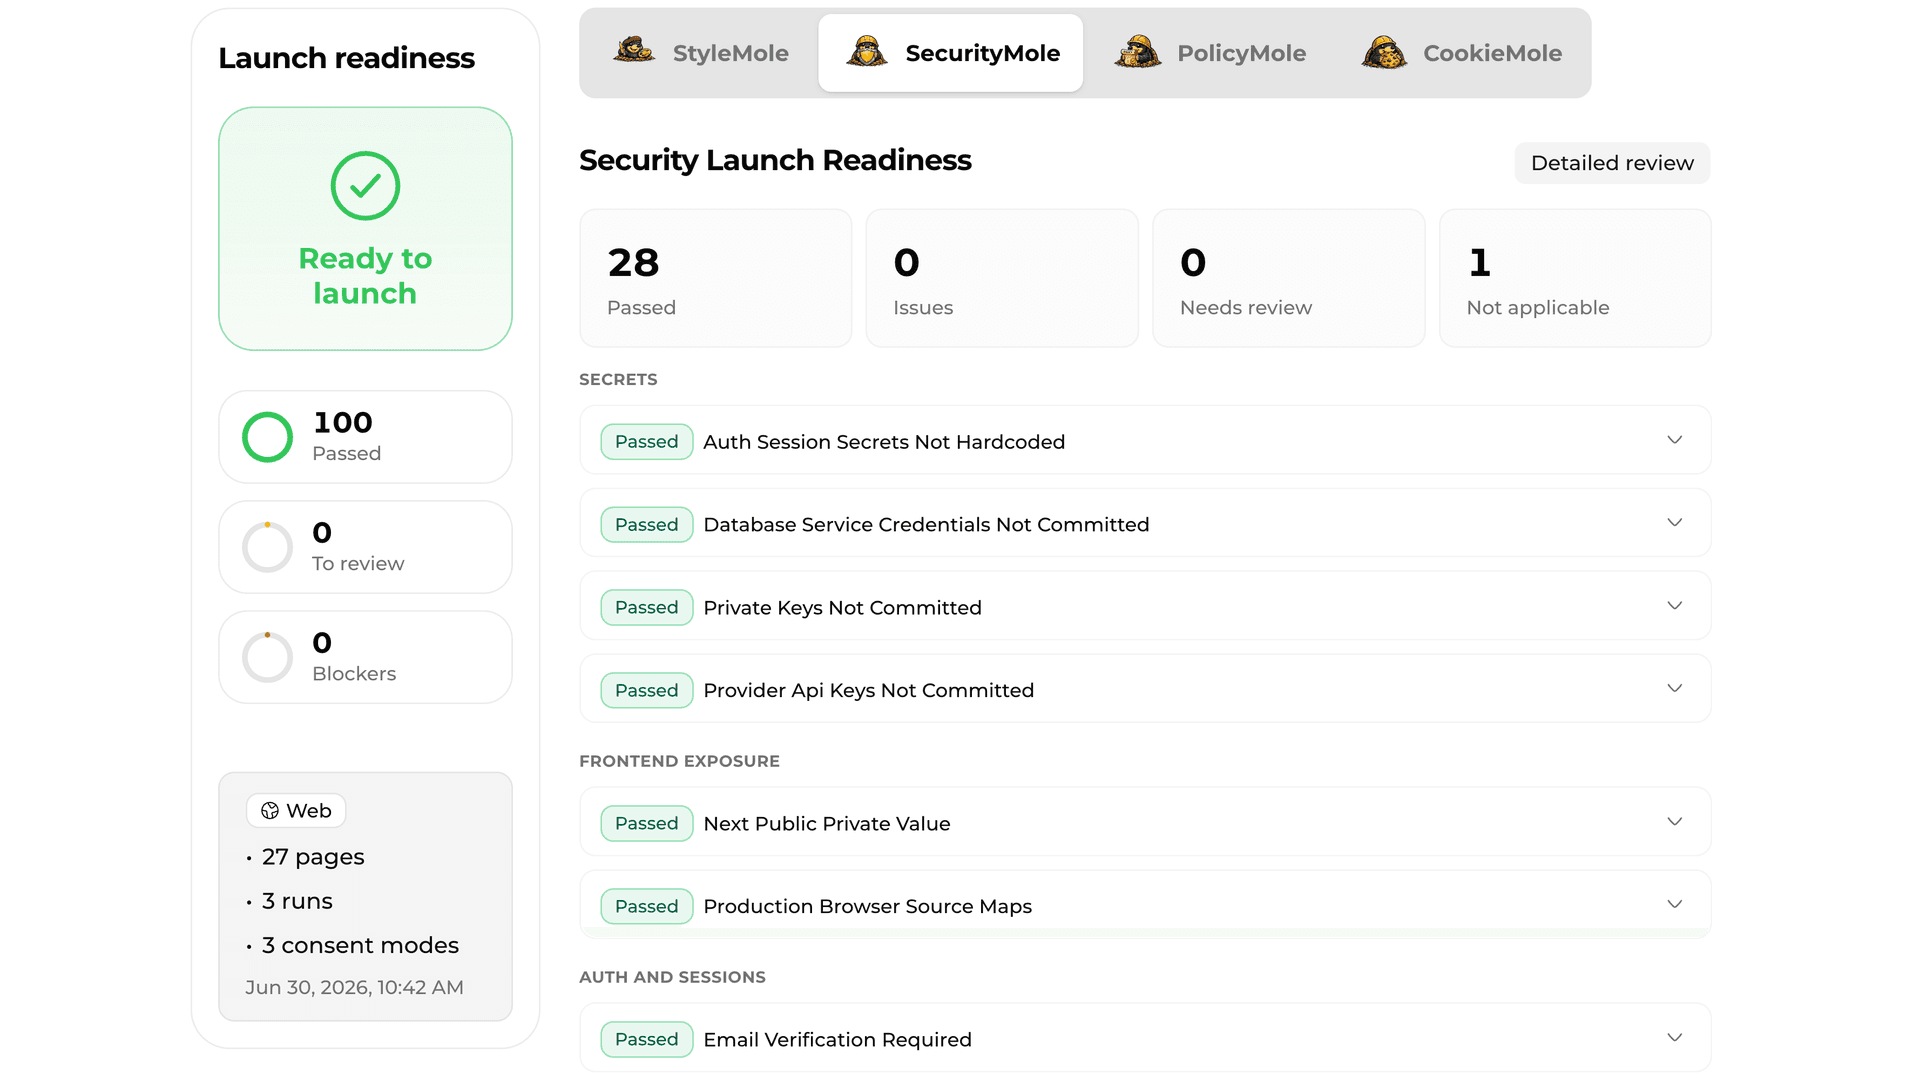Click Passed badge on Email Verification Required
The width and height of the screenshot is (1920, 1080).
(x=647, y=1040)
